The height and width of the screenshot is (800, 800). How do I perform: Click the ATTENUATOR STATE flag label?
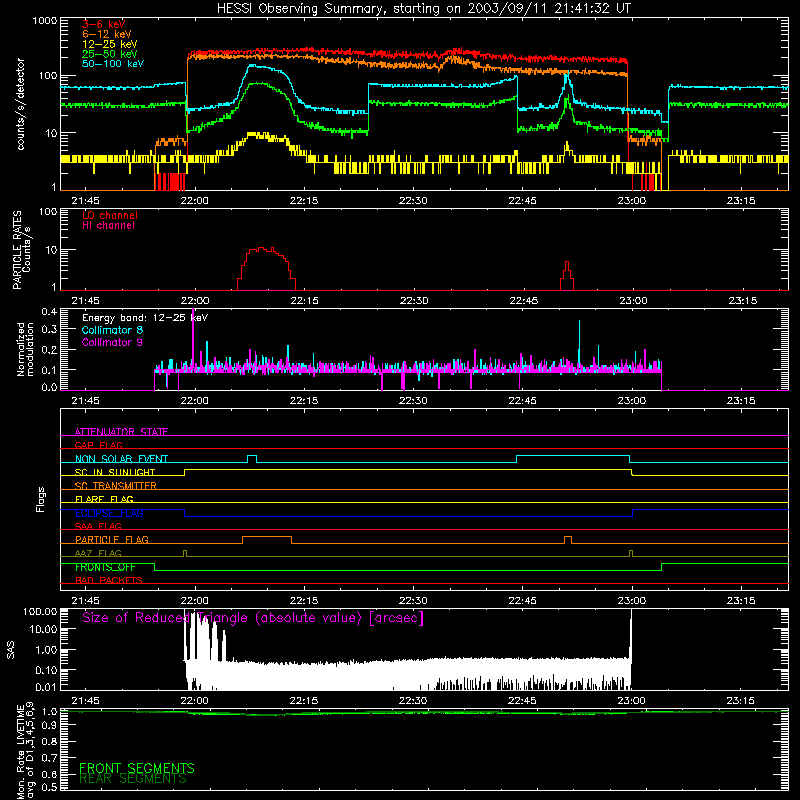click(x=121, y=432)
